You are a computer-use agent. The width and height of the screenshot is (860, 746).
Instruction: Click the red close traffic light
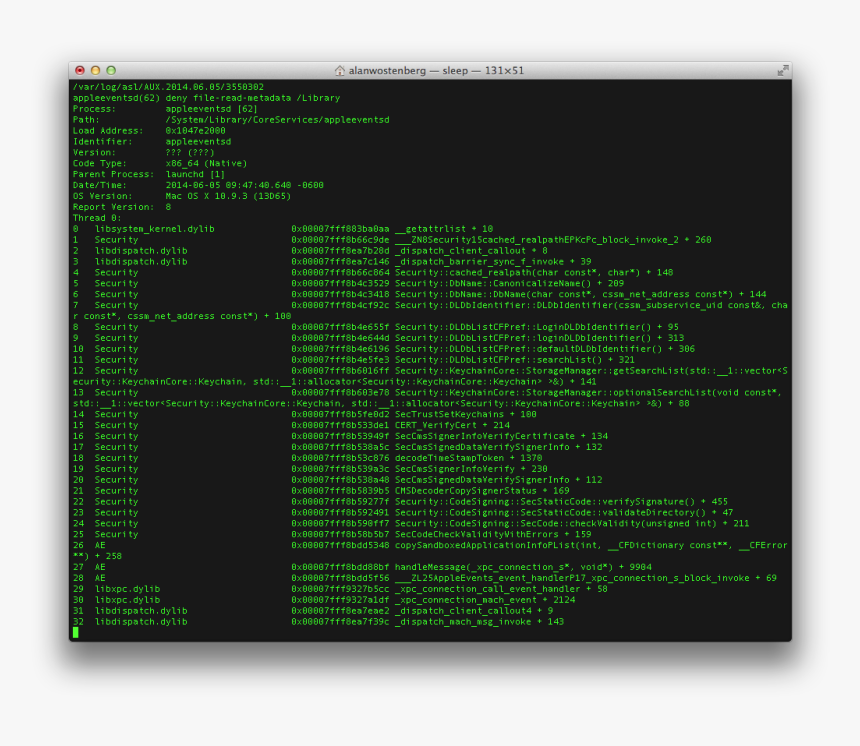(81, 70)
